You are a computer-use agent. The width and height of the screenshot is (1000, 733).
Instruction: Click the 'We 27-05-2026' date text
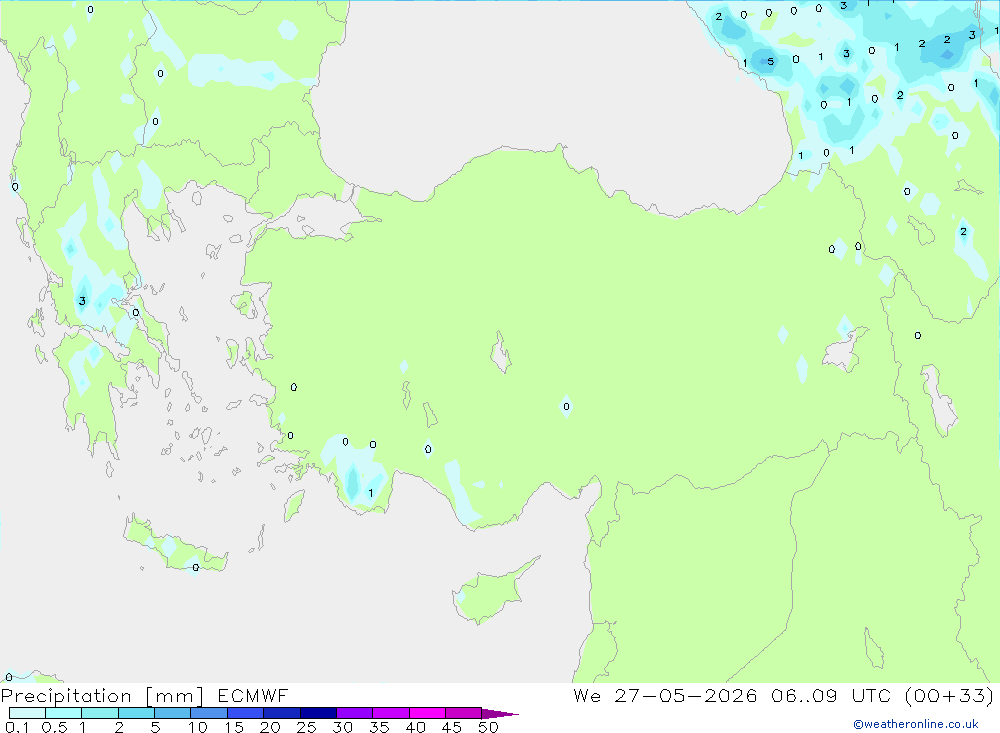(x=665, y=696)
